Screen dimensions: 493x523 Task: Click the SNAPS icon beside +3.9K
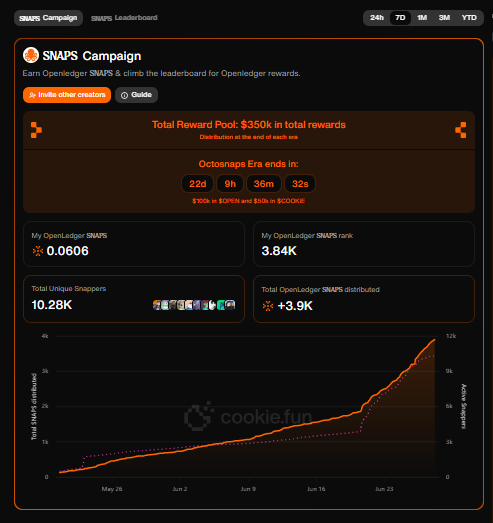[268, 306]
